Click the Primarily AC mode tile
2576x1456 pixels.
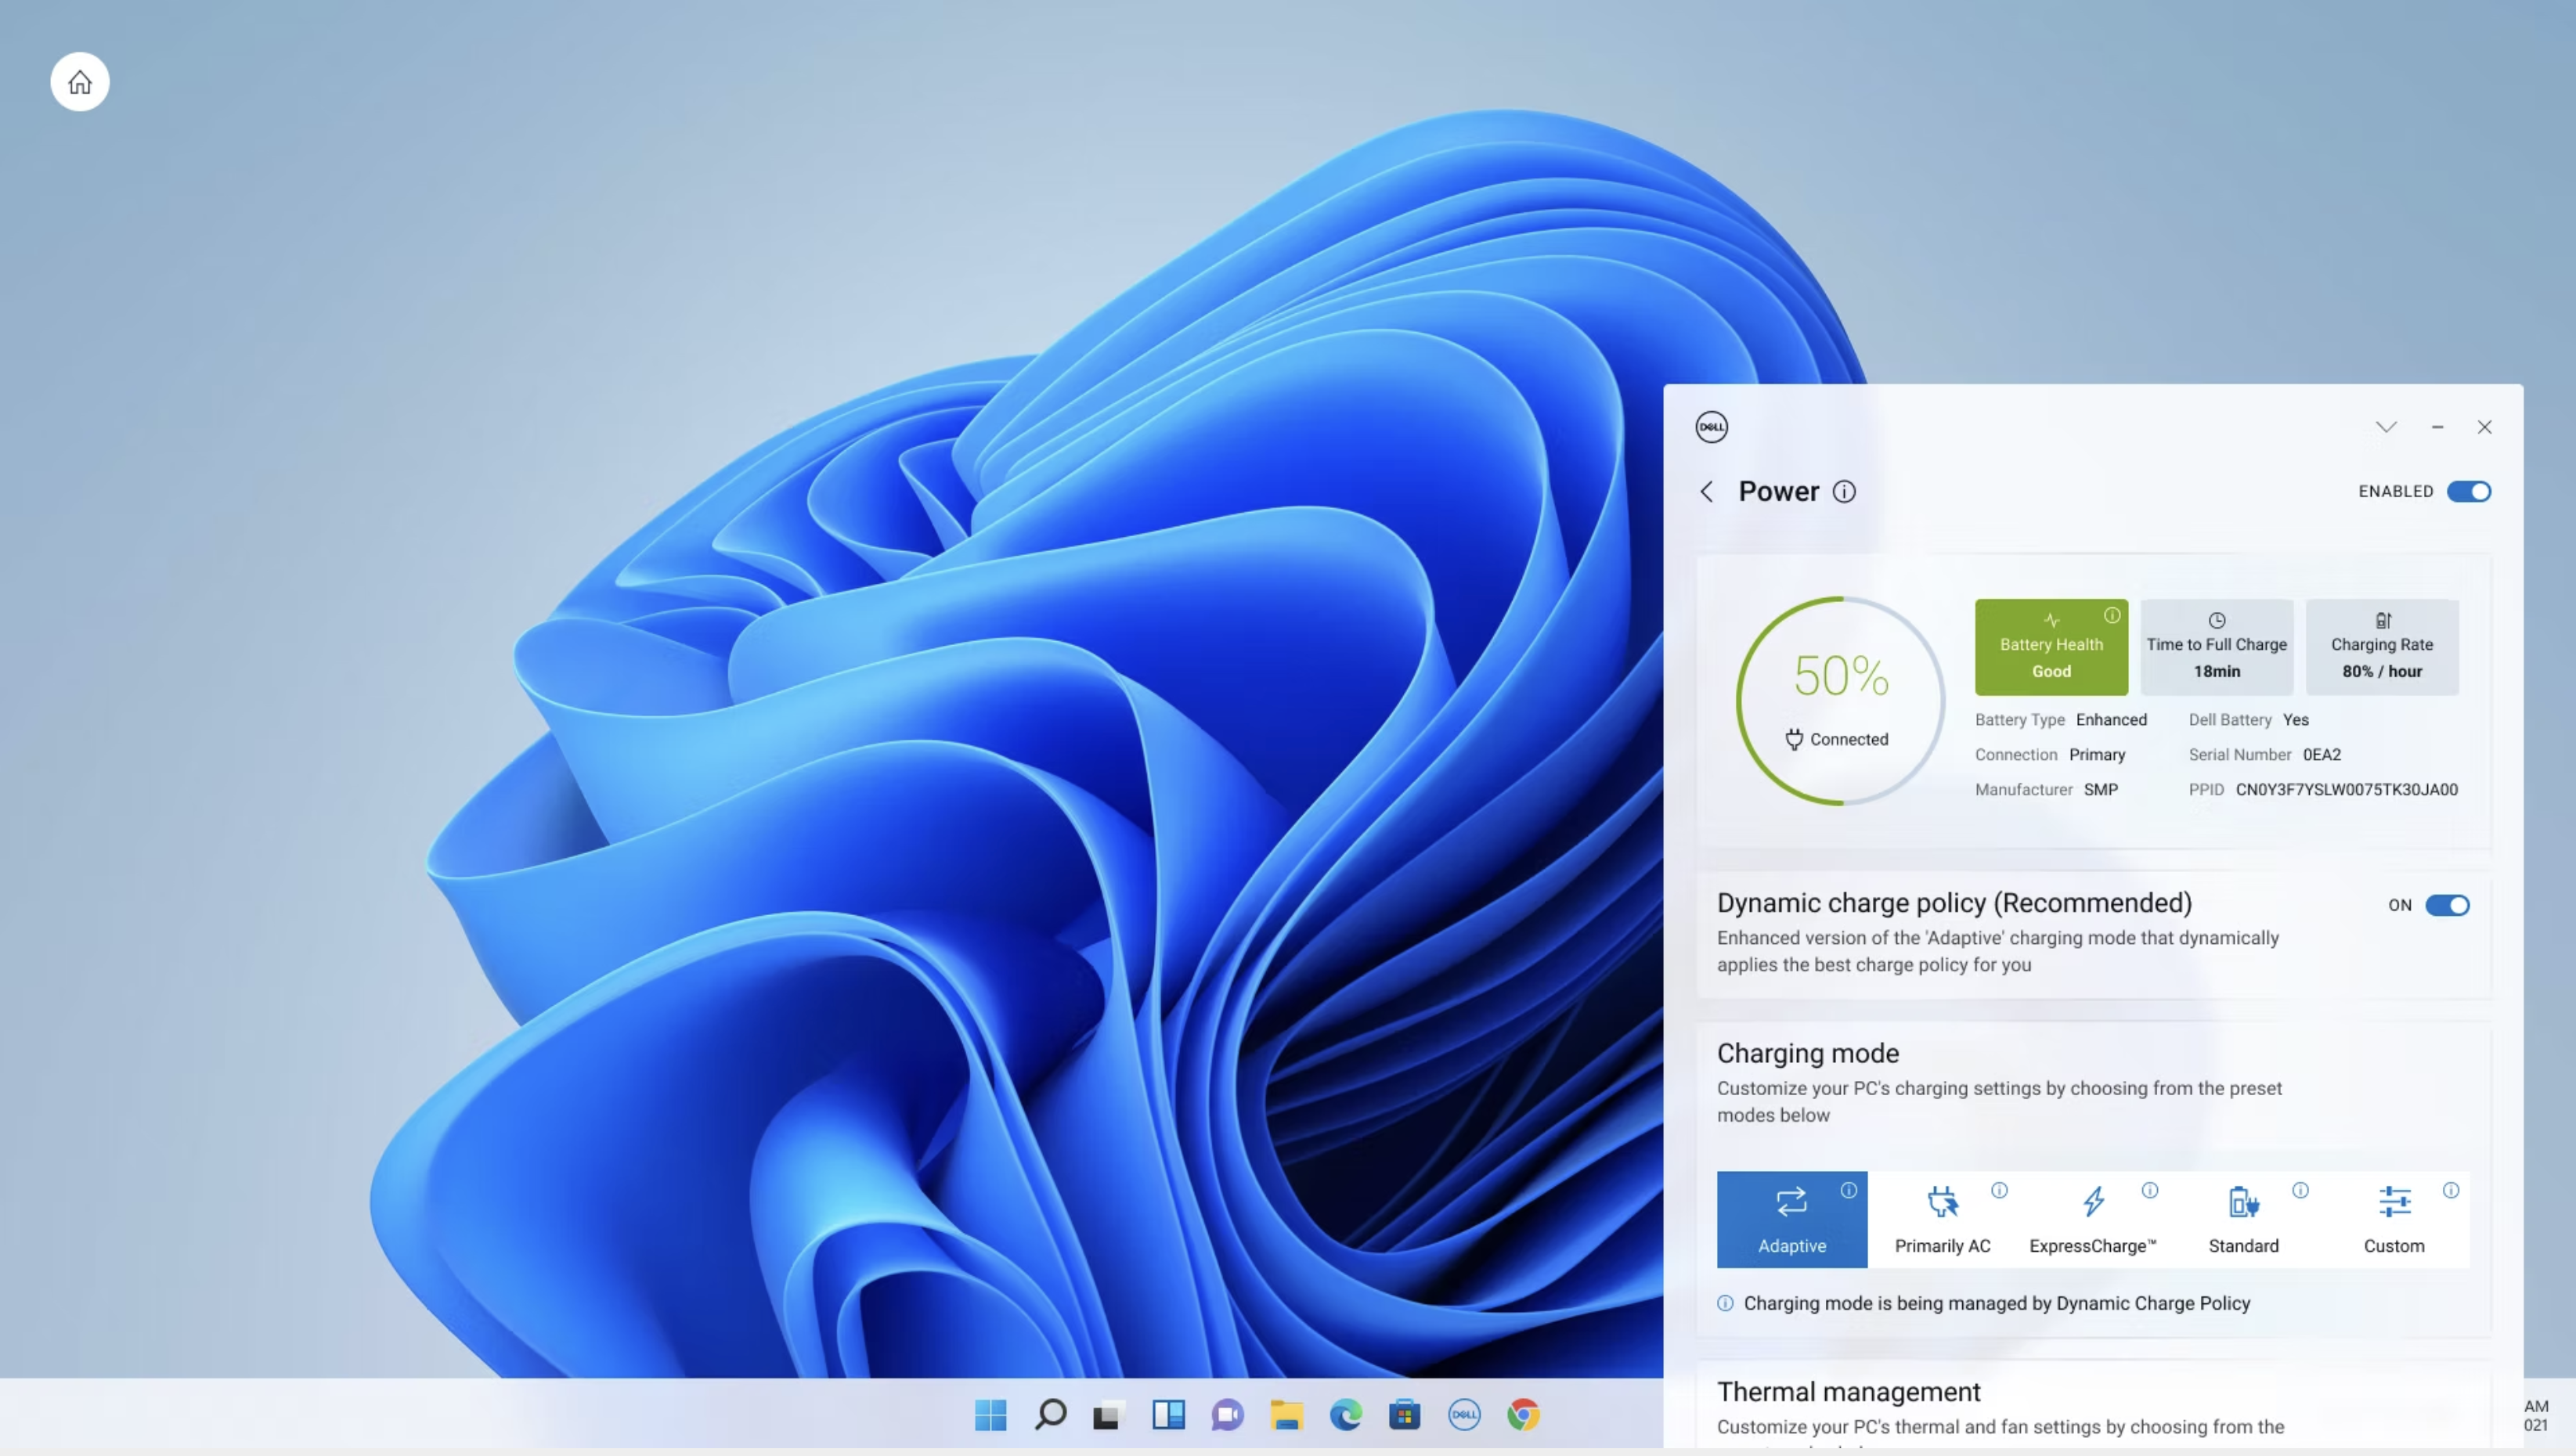(x=1942, y=1220)
